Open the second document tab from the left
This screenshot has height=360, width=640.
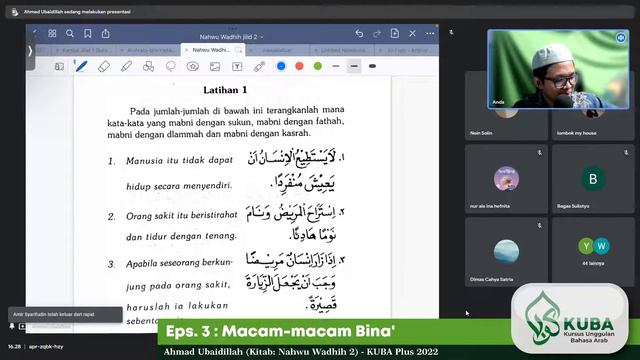(149, 50)
